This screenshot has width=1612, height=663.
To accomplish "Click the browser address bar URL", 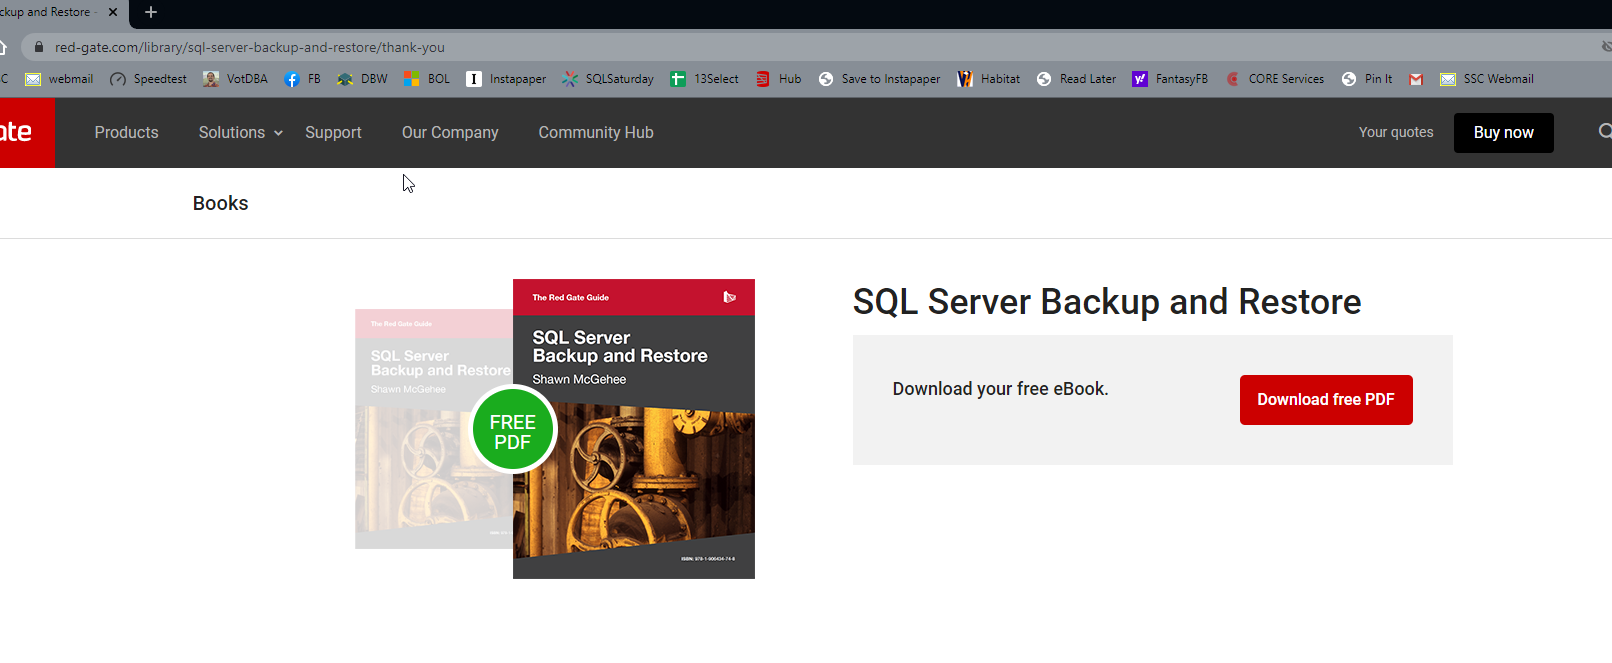I will pyautogui.click(x=250, y=47).
